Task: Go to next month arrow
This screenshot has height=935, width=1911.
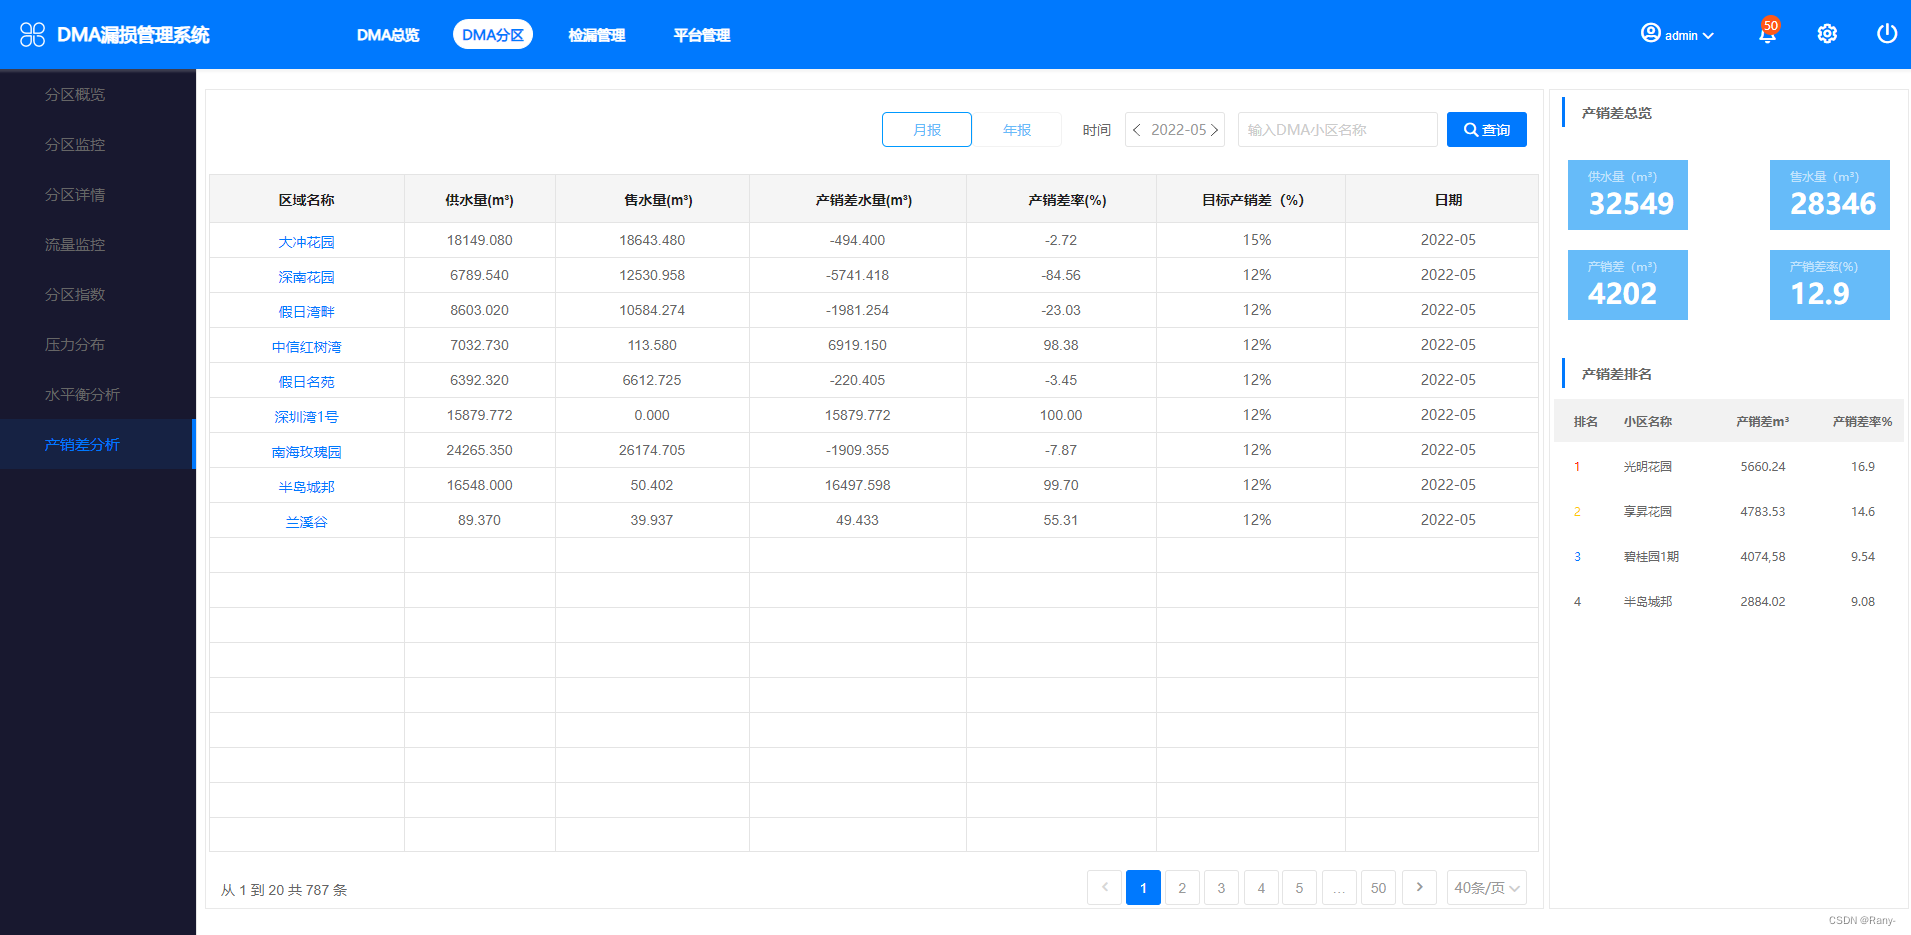Action: click(1214, 130)
